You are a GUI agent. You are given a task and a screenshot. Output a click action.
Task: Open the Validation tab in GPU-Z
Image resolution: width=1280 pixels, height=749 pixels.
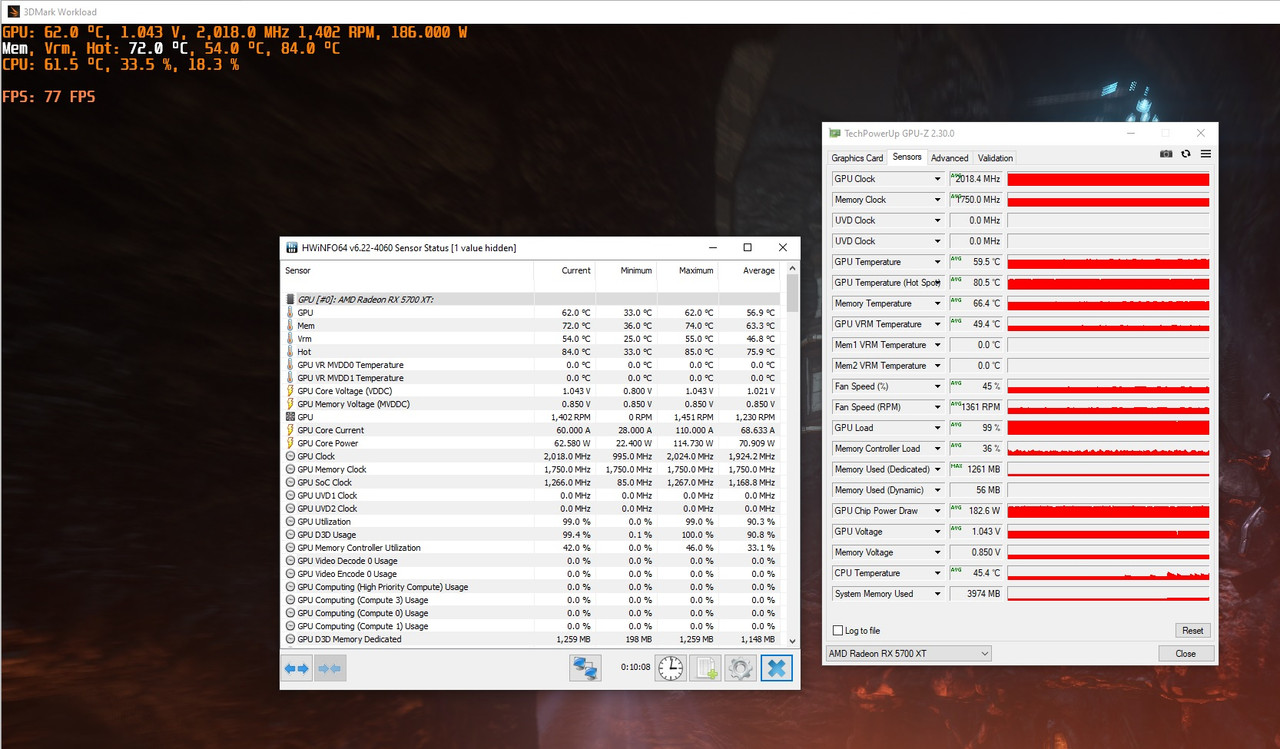(995, 158)
